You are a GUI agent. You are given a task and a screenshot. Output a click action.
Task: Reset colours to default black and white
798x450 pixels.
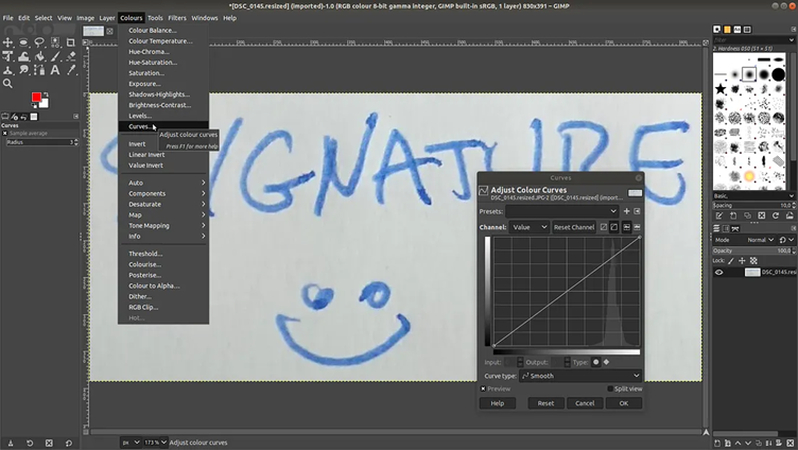click(x=34, y=106)
